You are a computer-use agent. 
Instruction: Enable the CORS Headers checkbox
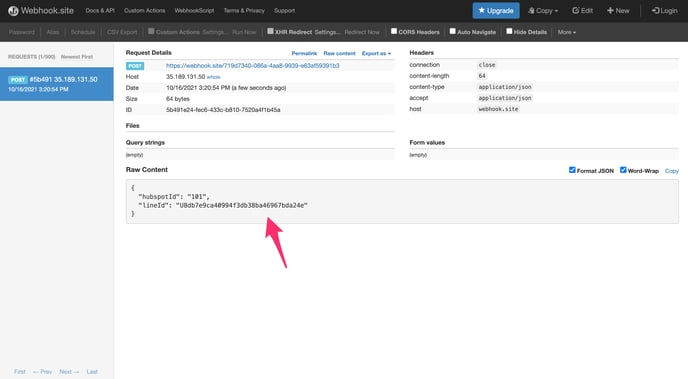pyautogui.click(x=394, y=31)
